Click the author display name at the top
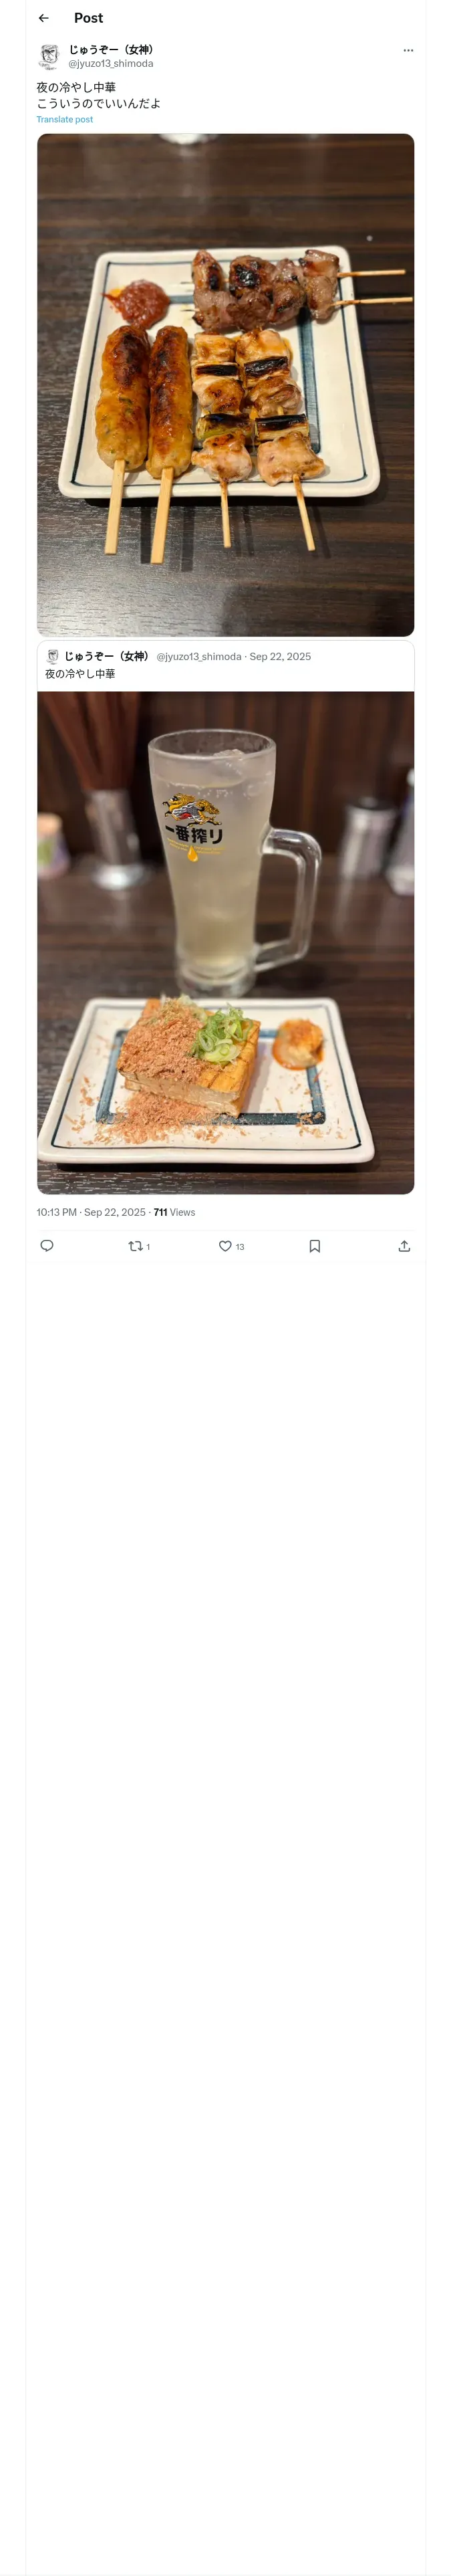This screenshot has width=451, height=2576. point(111,50)
